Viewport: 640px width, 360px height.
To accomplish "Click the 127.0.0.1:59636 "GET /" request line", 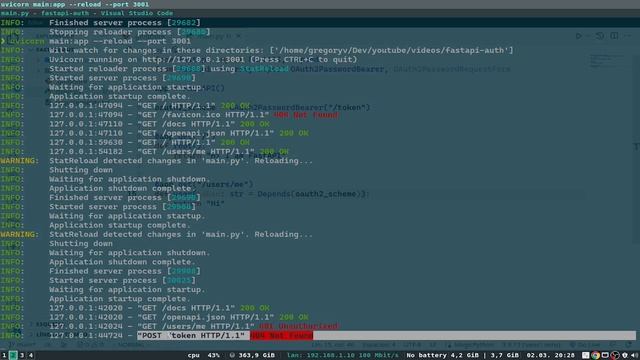I will 125,142.
